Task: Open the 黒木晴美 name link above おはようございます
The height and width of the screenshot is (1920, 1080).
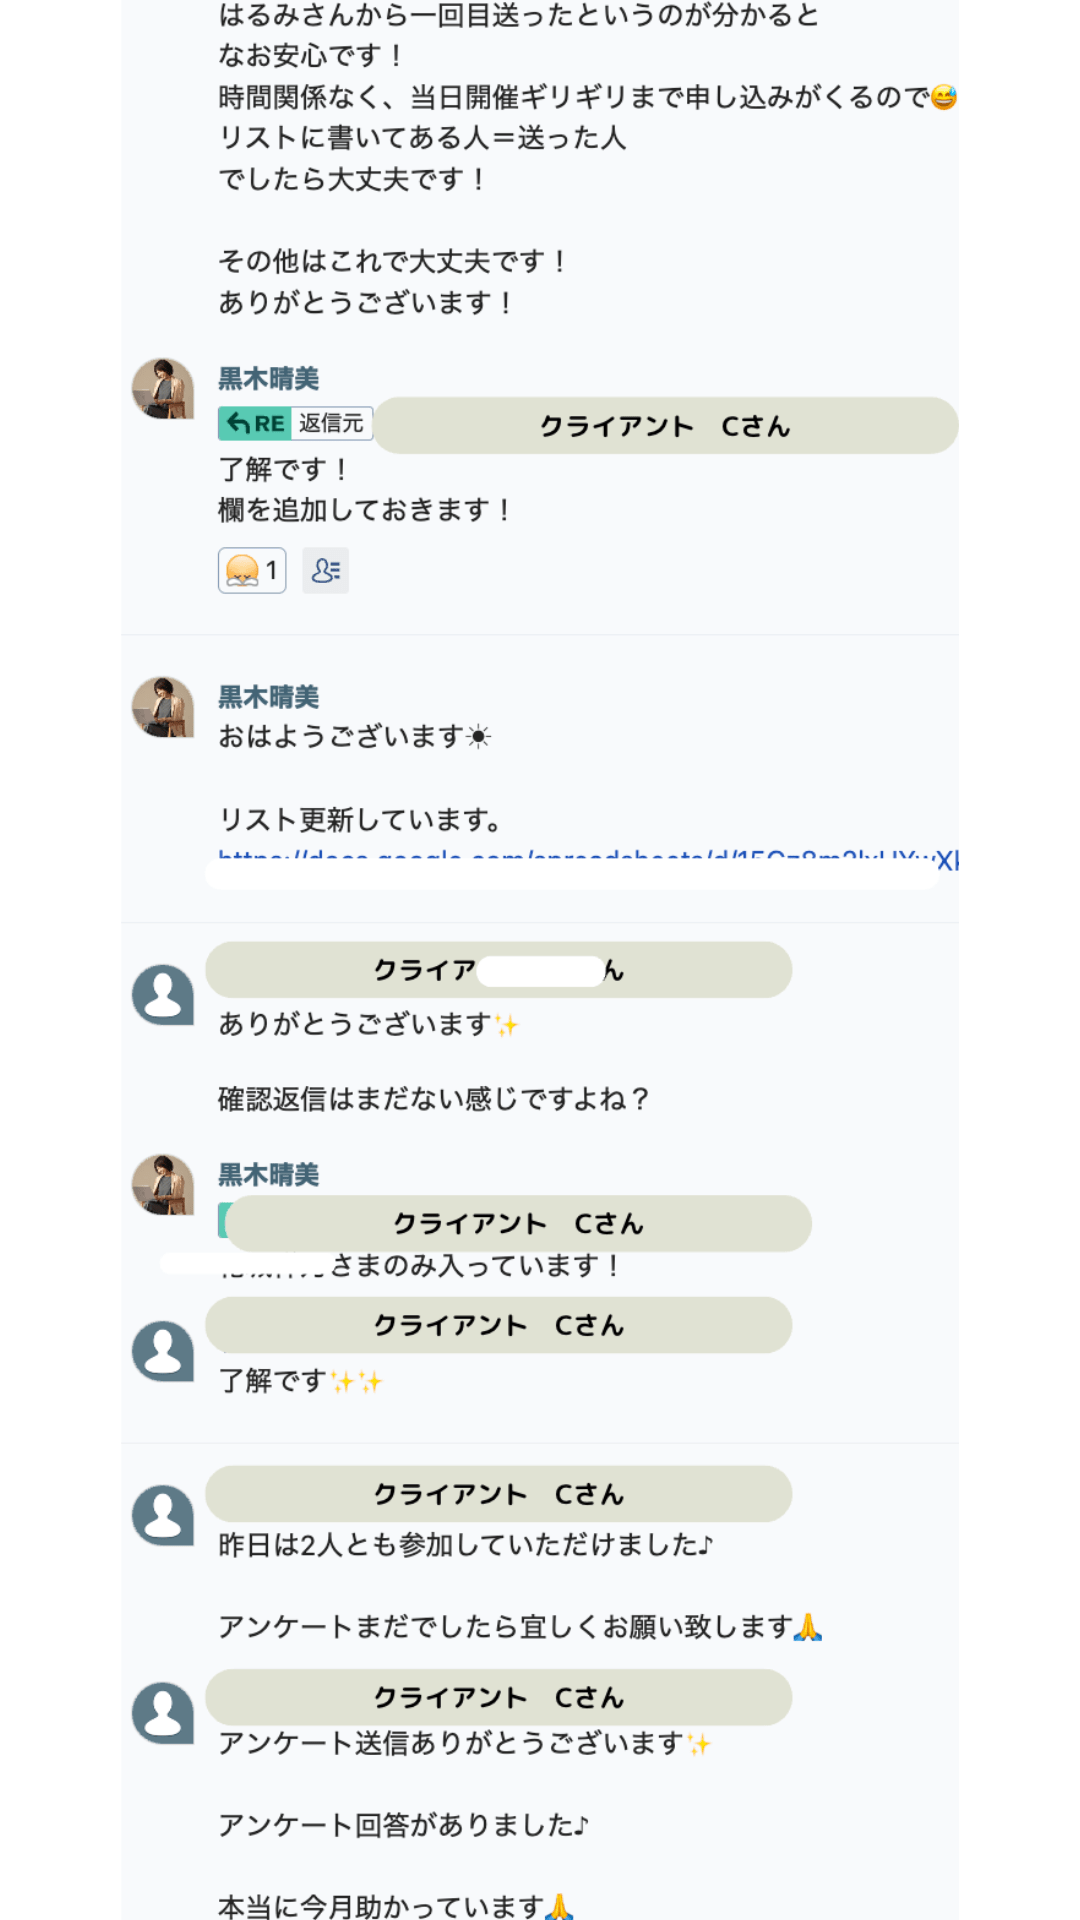Action: point(268,697)
